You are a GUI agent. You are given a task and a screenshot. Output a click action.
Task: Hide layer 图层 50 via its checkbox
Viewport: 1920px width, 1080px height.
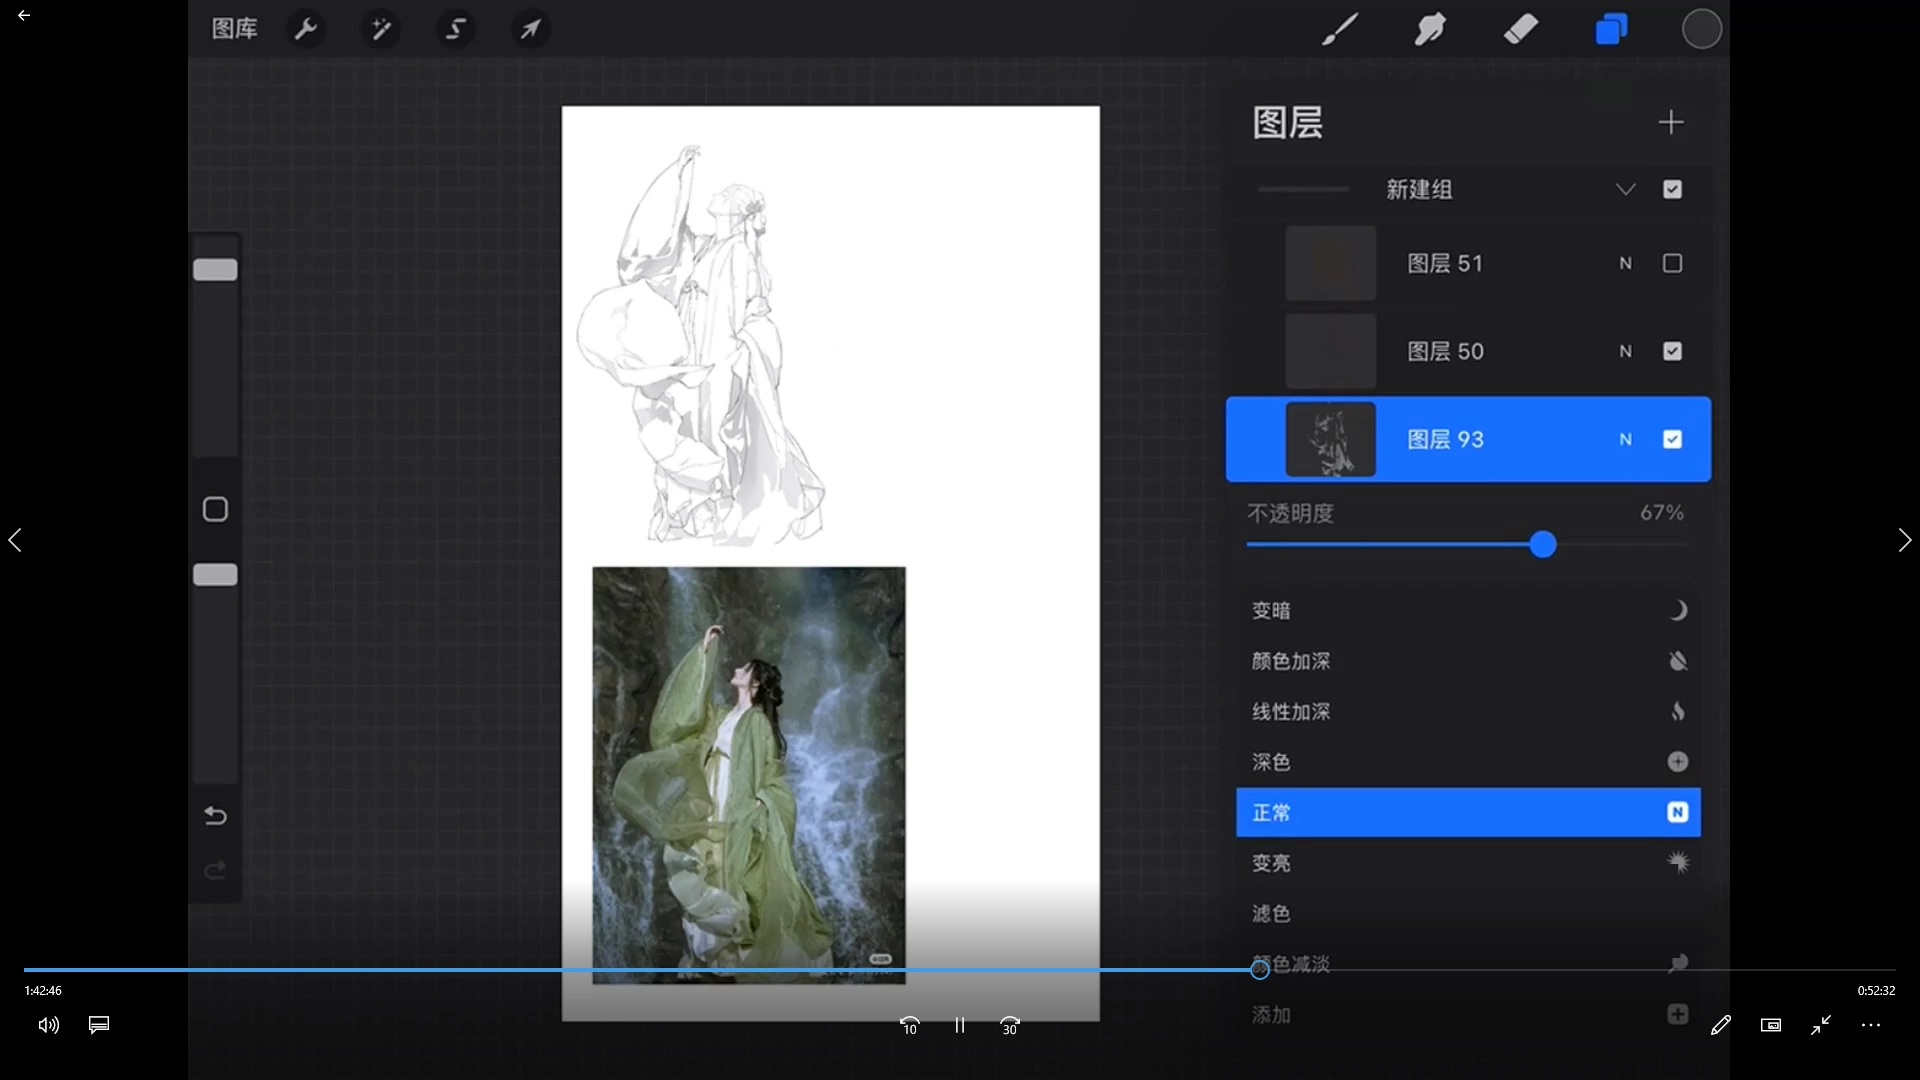(x=1672, y=351)
